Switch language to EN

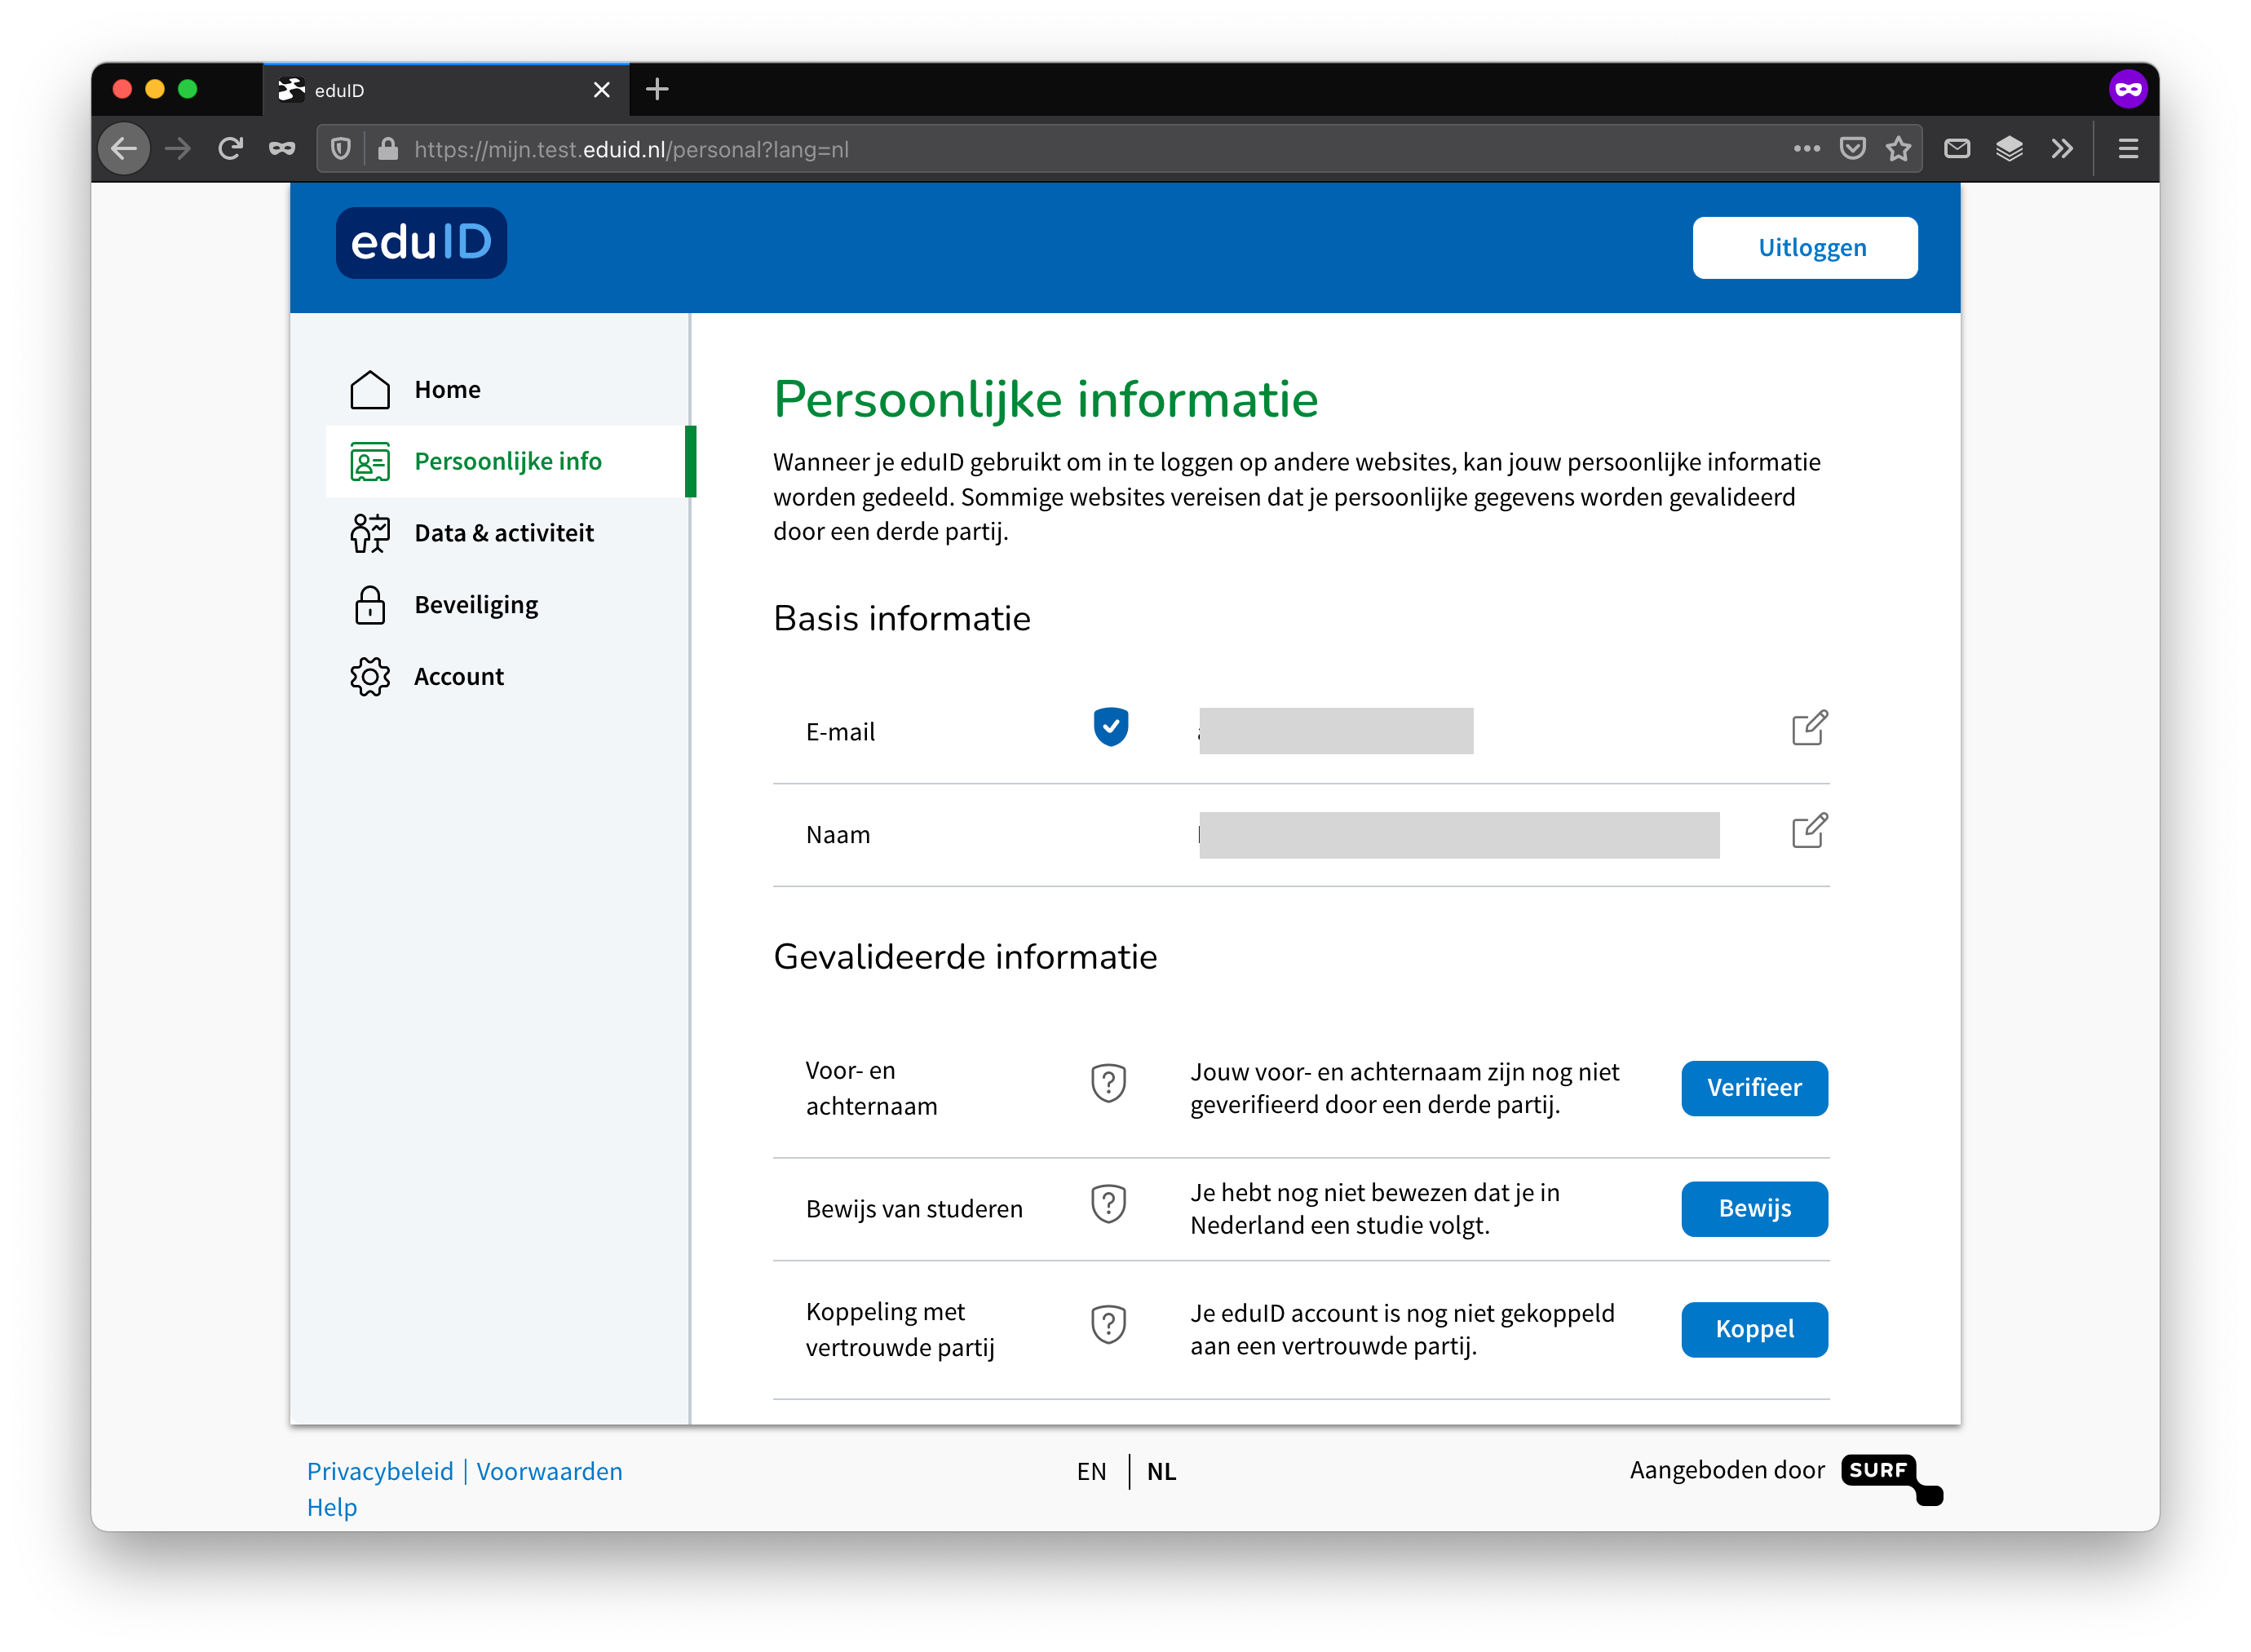pos(1091,1471)
